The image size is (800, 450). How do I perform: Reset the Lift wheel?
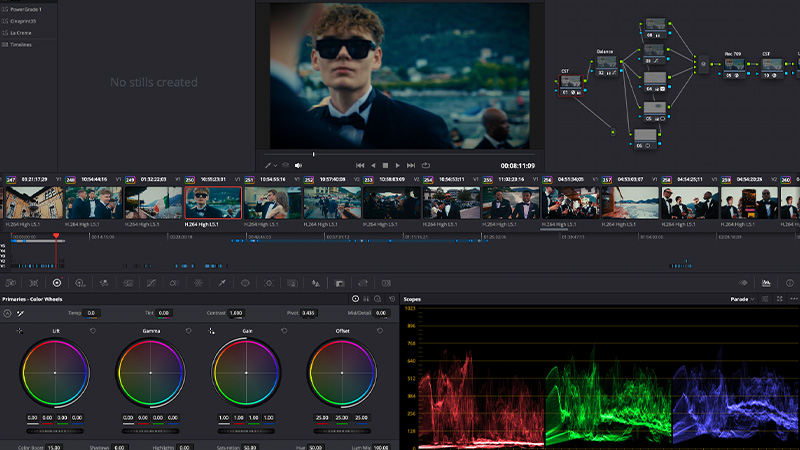click(x=93, y=331)
